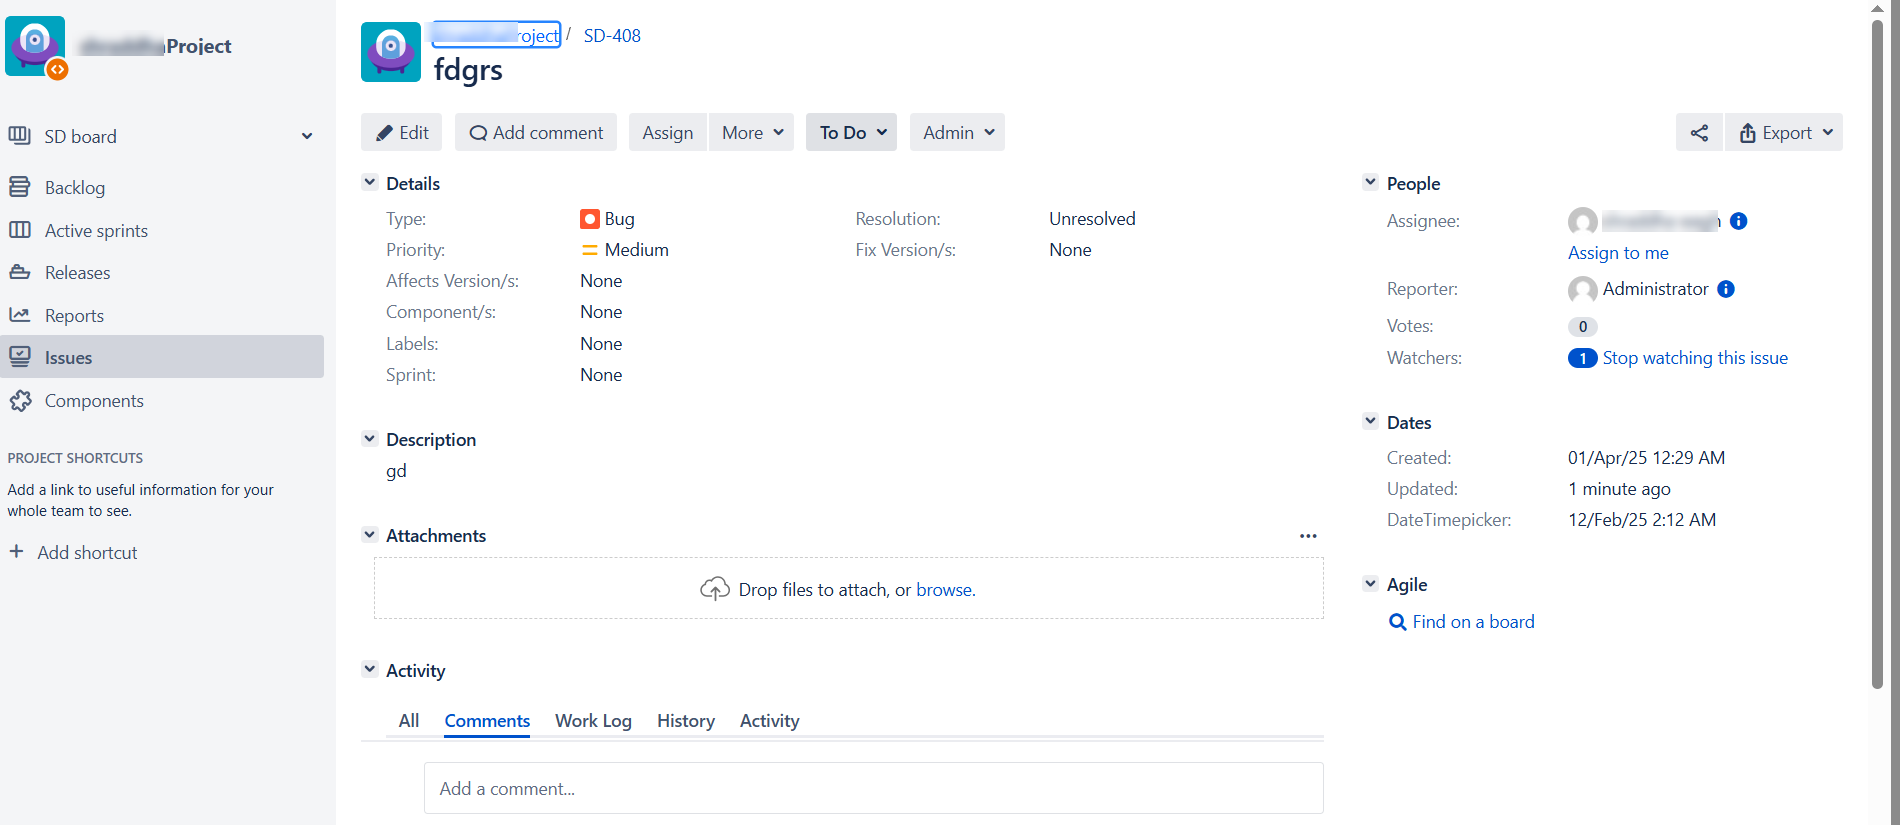Screen dimensions: 1900x825
Task: Expand the More actions dropdown
Action: [x=751, y=133]
